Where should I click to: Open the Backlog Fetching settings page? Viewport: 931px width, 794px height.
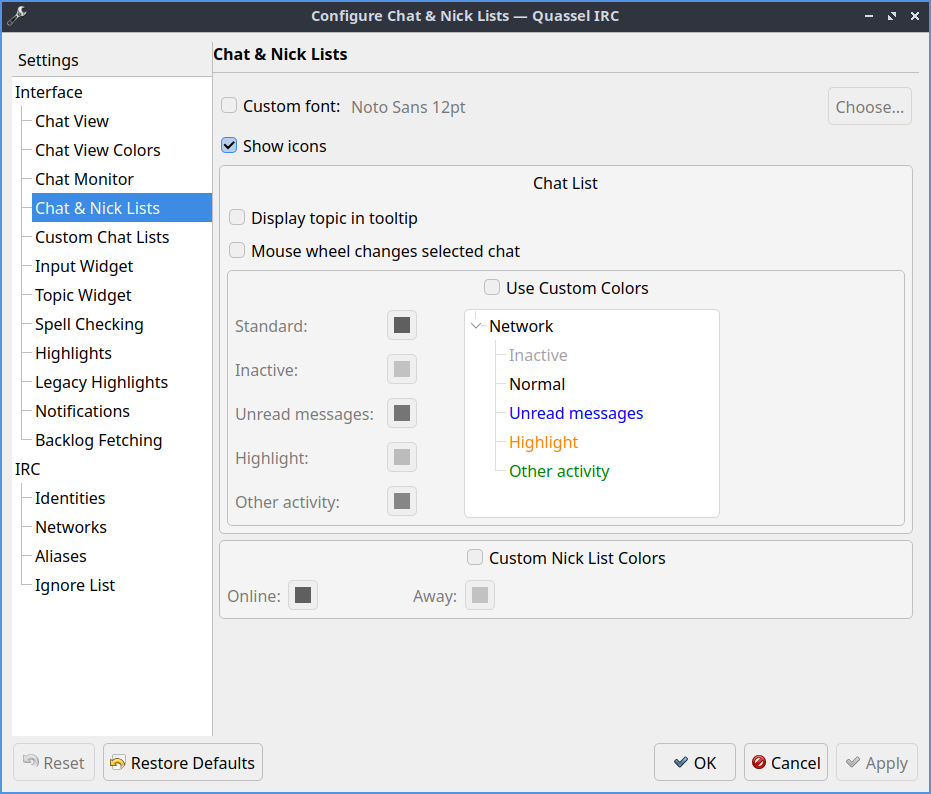click(x=98, y=440)
